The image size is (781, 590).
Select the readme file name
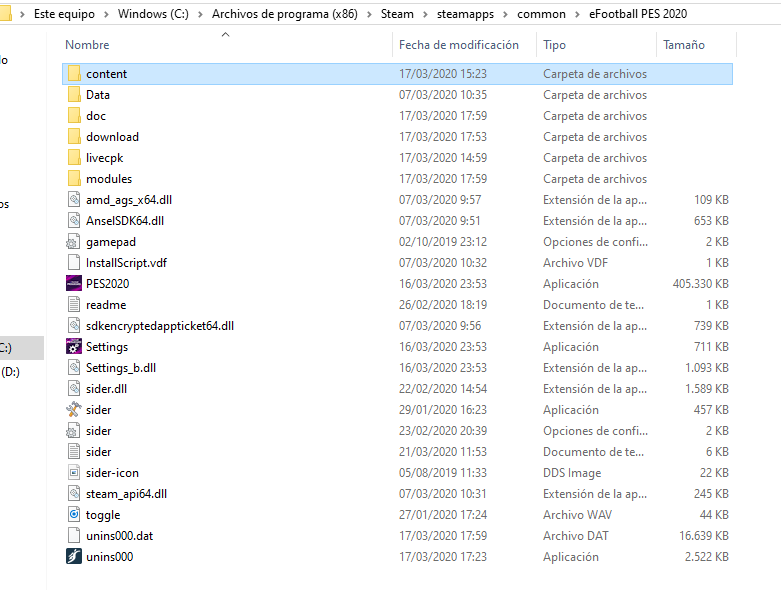(x=106, y=305)
